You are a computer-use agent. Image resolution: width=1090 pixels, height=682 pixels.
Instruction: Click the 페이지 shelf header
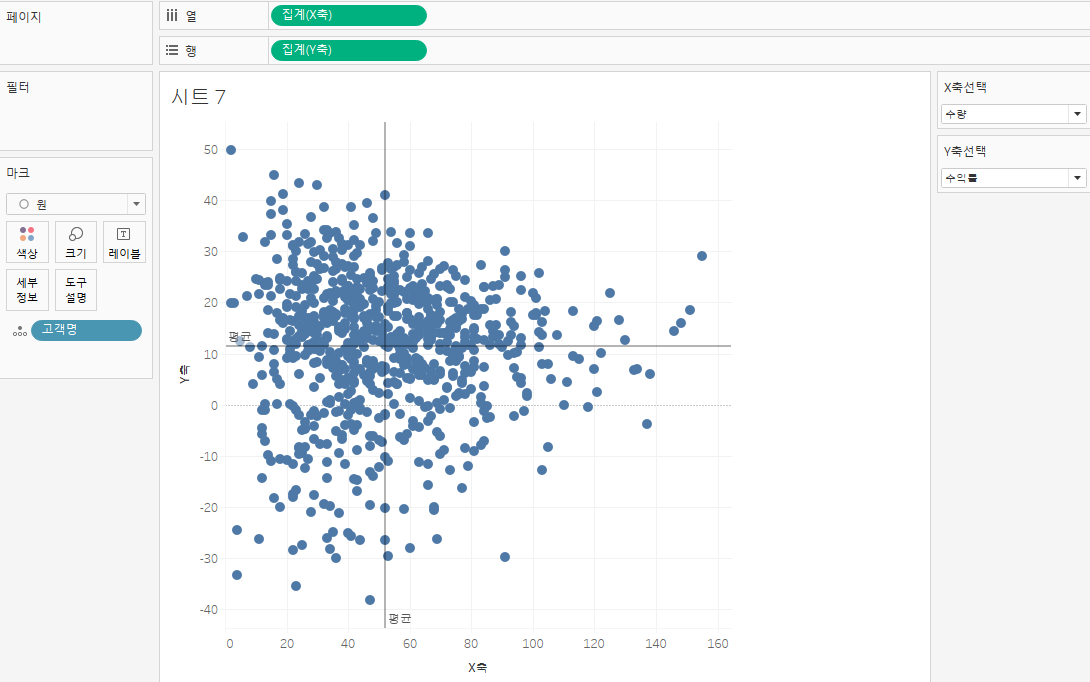tap(24, 17)
